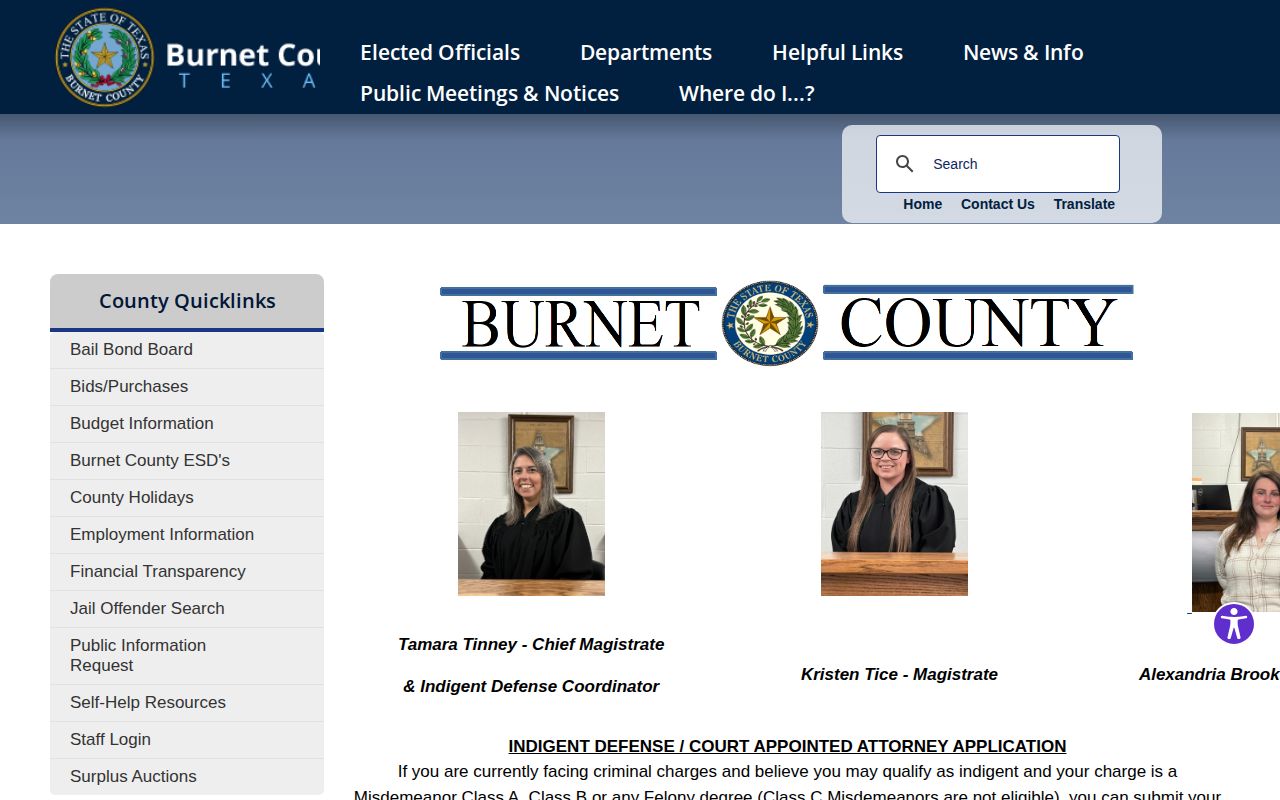Open Staff Login quicklink
This screenshot has height=800, width=1280.
click(187, 740)
